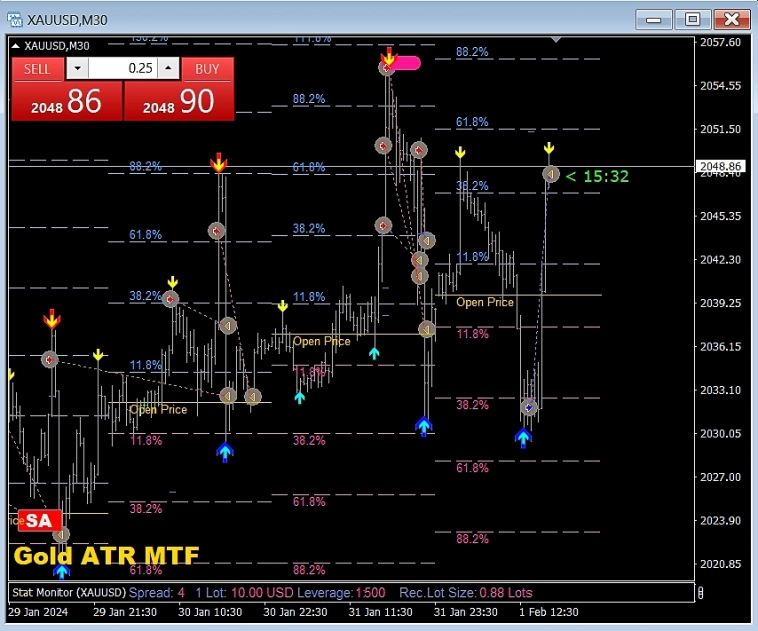Click the cyan up arrow near 31 Jan 11:30

(374, 352)
